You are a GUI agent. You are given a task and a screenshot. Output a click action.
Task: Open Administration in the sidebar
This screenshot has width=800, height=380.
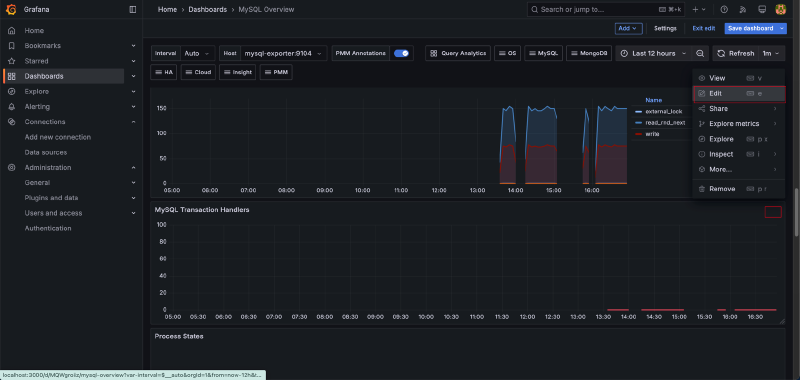(x=48, y=167)
